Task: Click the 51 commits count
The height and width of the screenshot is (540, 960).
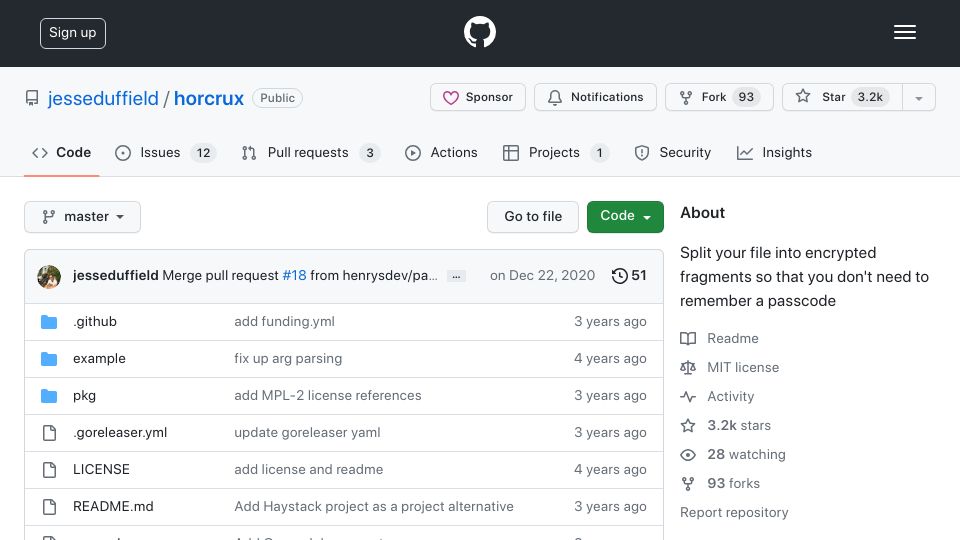Action: coord(639,276)
